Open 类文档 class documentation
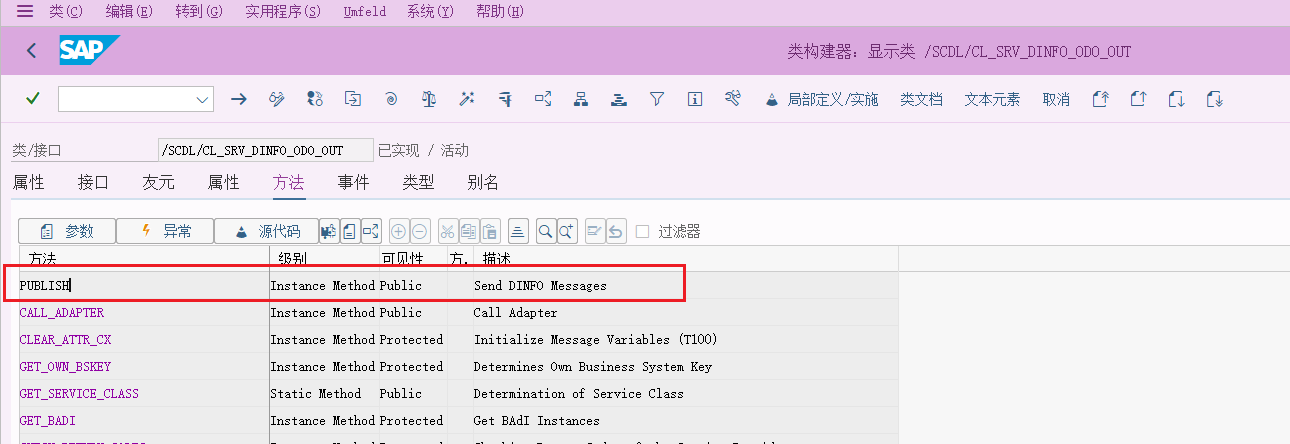The image size is (1290, 444). 921,99
